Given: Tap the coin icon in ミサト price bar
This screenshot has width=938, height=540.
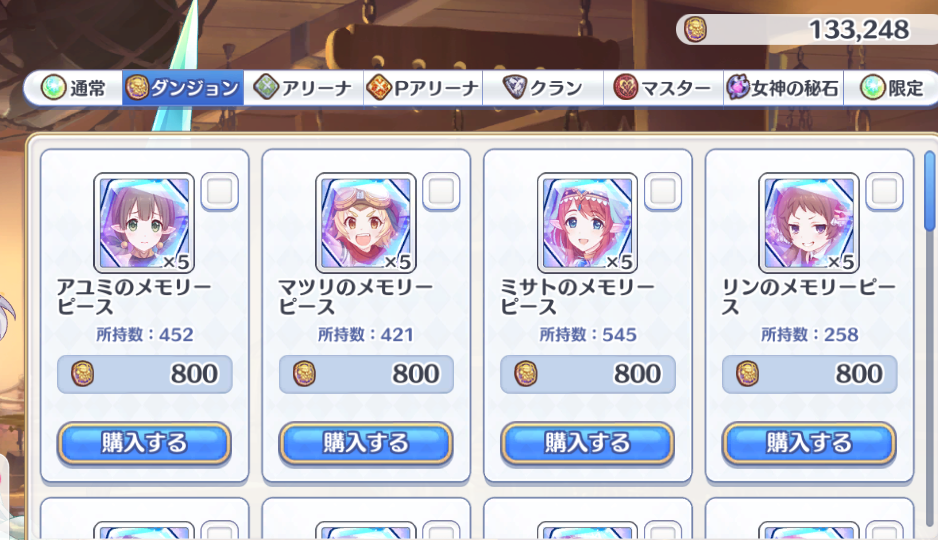Looking at the screenshot, I should [x=526, y=374].
